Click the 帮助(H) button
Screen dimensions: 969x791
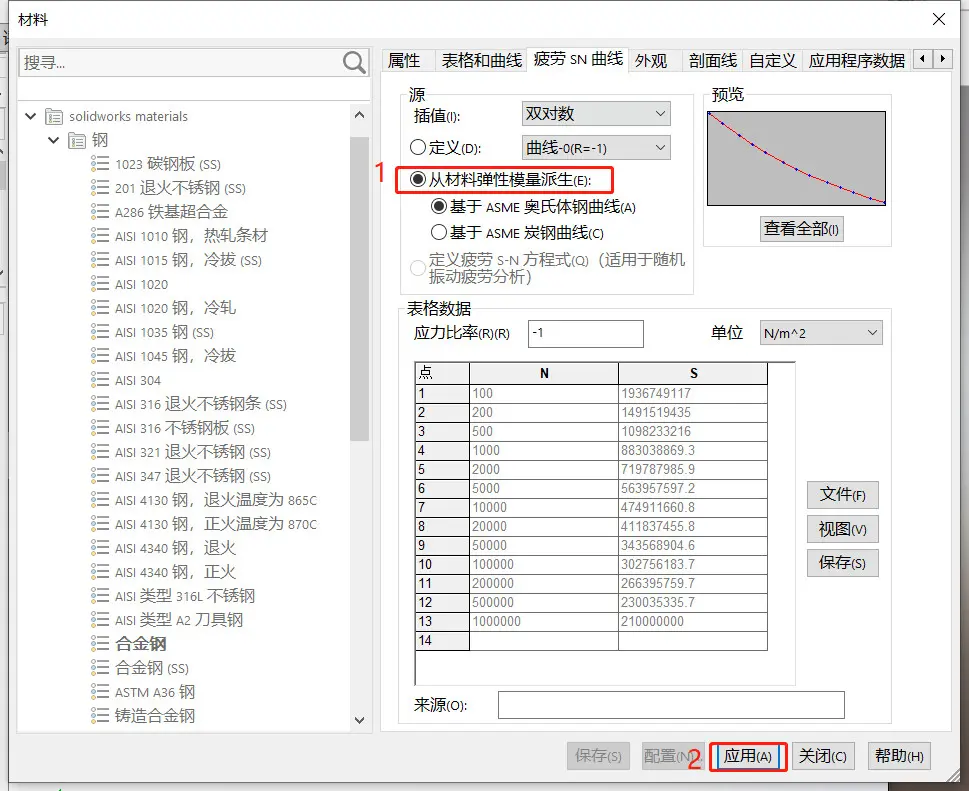tap(899, 756)
